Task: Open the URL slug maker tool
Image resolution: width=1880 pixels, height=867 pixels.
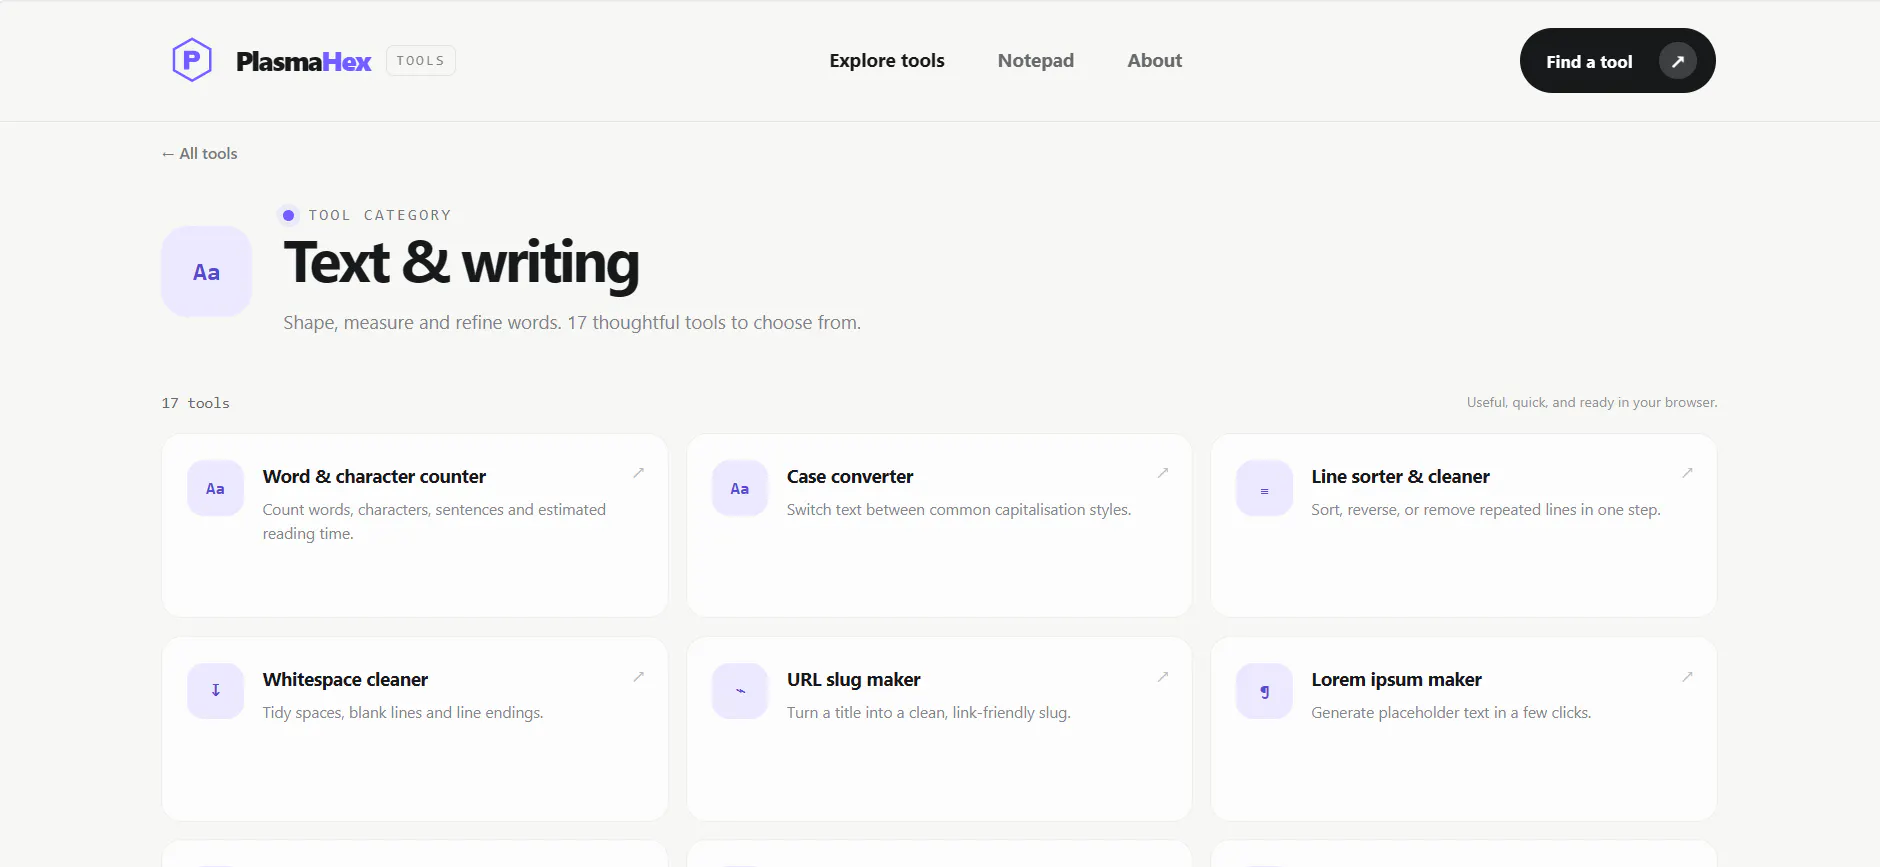Action: tap(939, 729)
